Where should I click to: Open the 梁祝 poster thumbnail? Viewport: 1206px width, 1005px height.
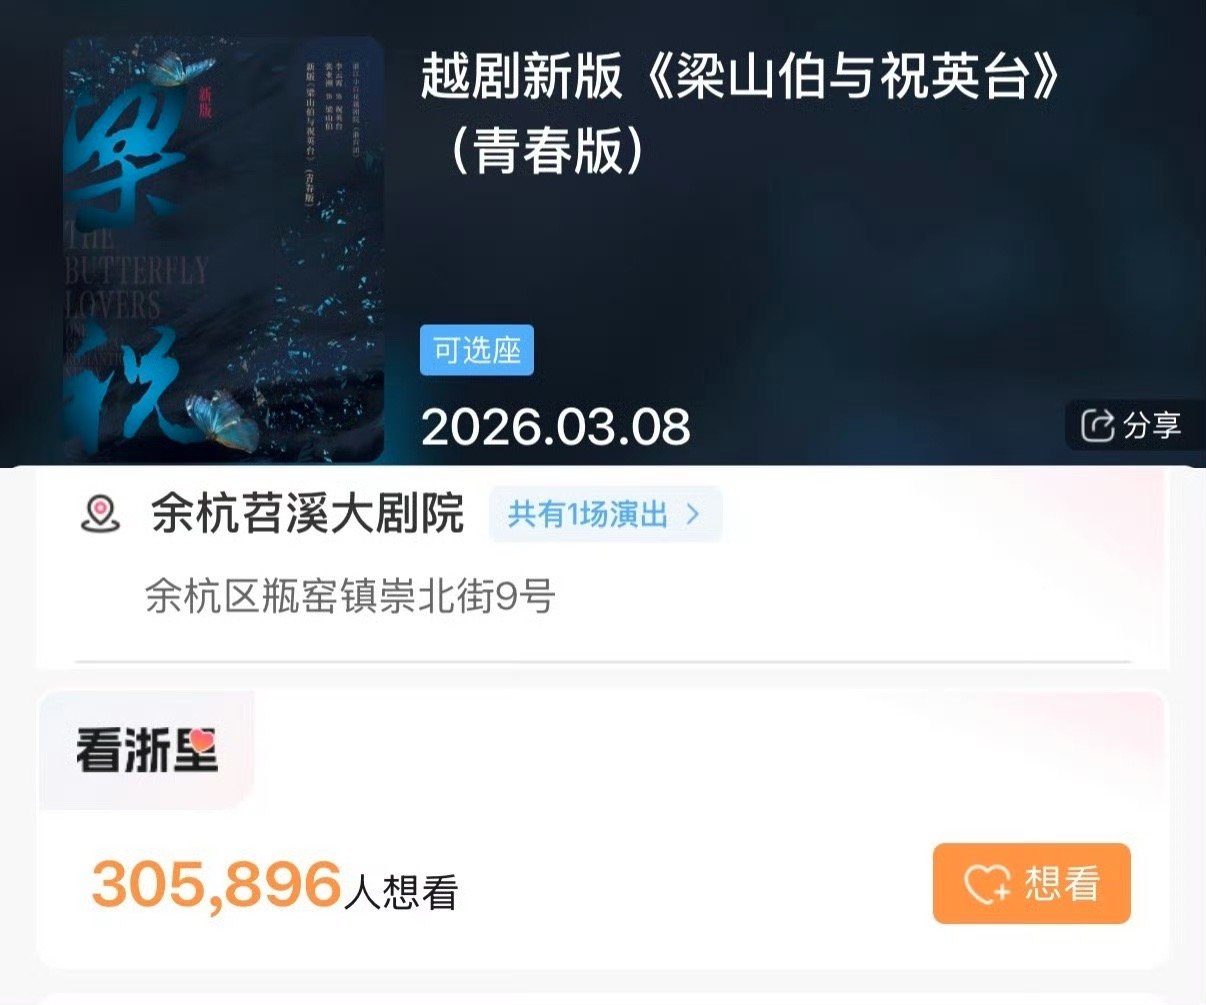[224, 250]
